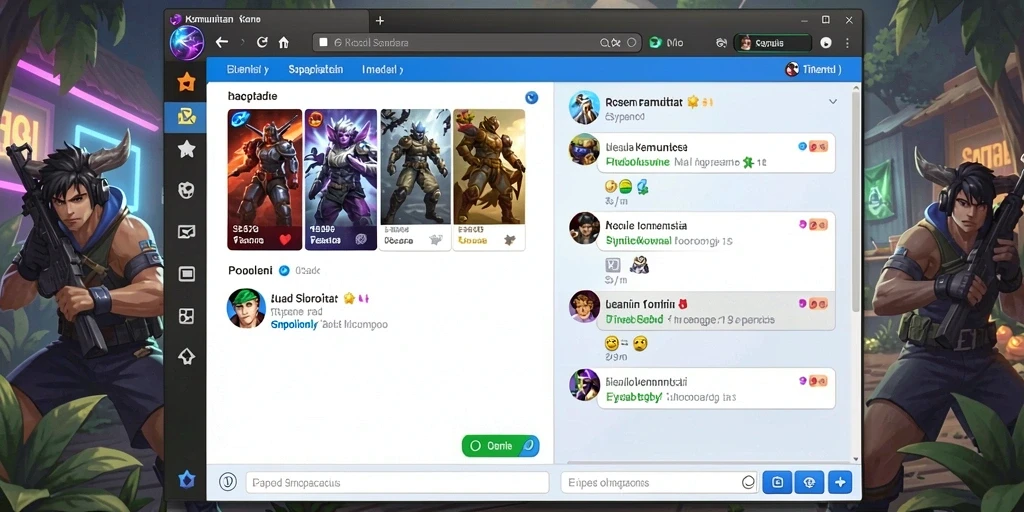Open the 'Blenist' tab dropdown
1024x512 pixels.
248,69
